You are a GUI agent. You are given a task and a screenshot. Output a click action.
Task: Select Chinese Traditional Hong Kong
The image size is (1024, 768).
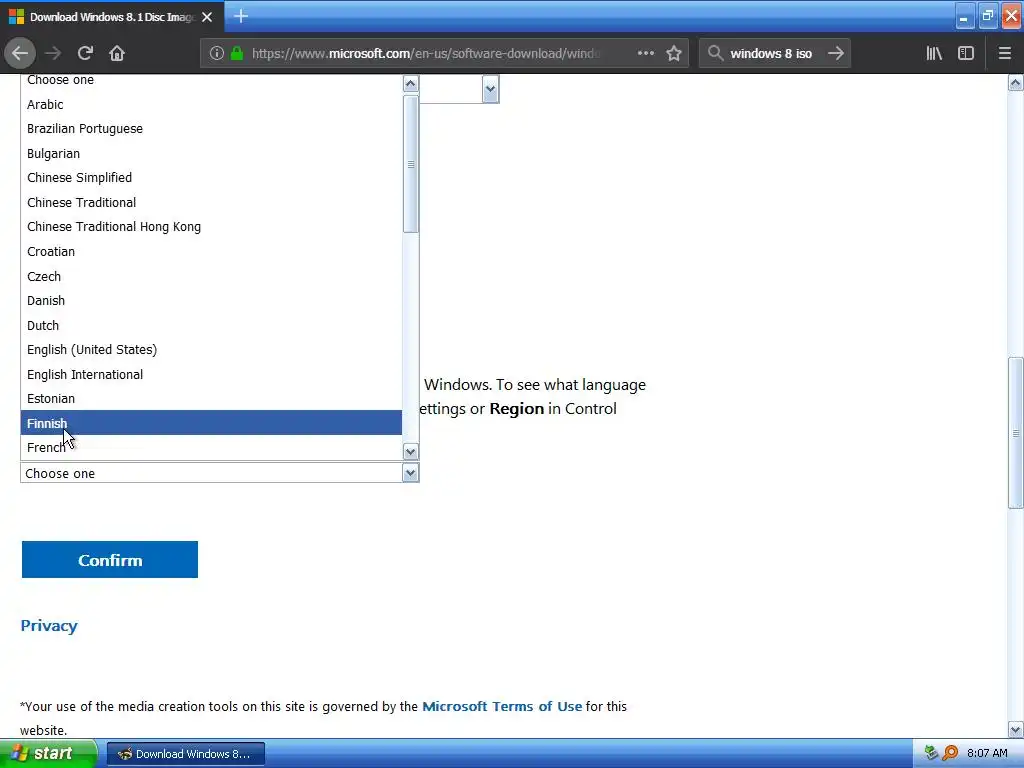coord(211,227)
